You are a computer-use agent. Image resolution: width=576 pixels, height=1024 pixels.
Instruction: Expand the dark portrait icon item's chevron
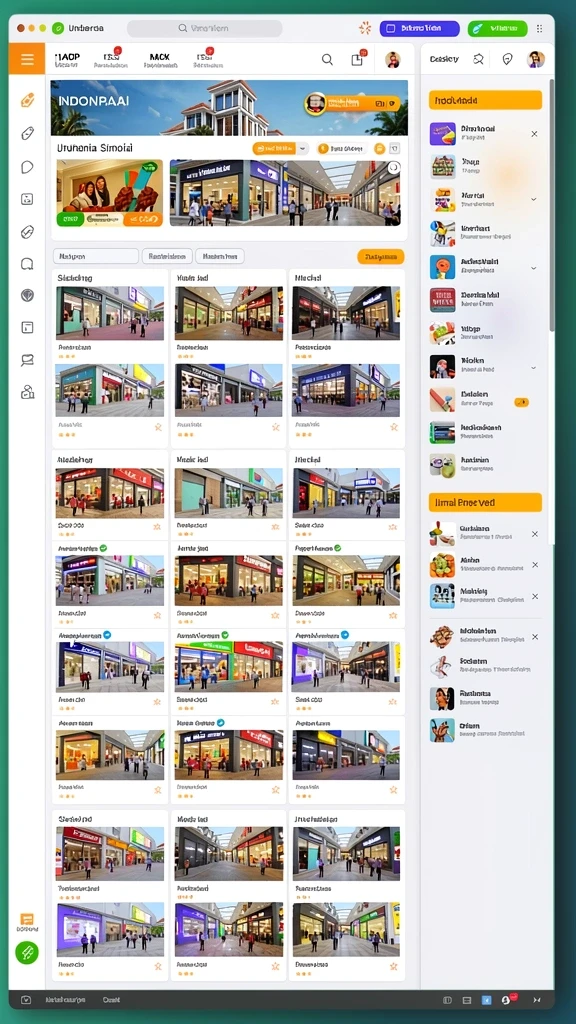534,368
